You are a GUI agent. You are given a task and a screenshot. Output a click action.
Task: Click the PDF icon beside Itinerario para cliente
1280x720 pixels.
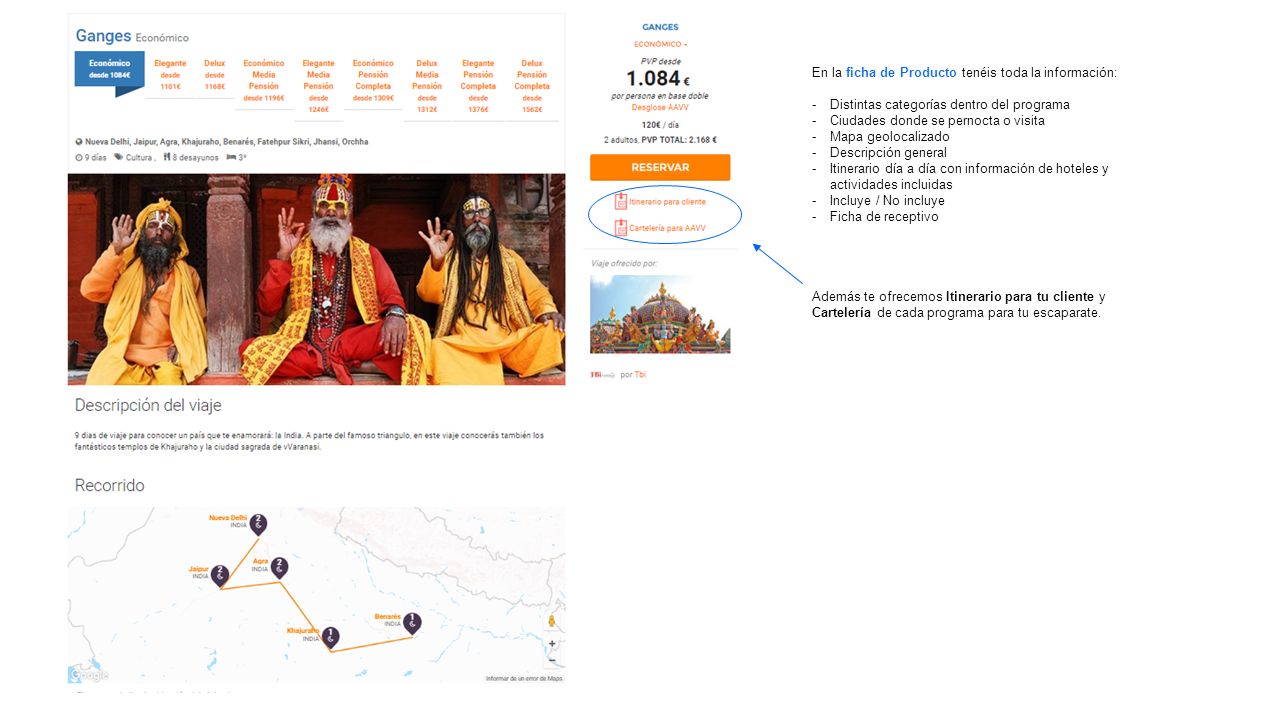(621, 201)
